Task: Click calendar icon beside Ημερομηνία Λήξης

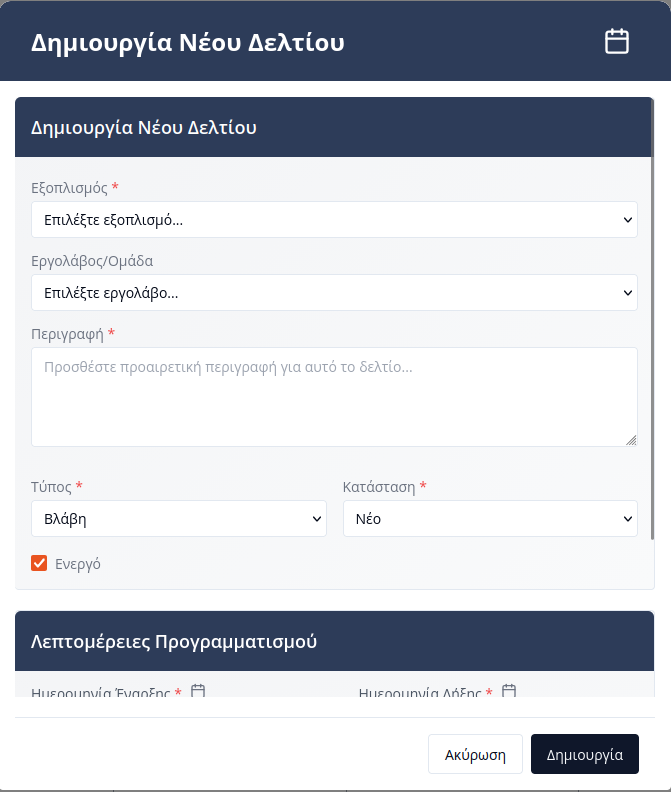Action: (x=508, y=691)
